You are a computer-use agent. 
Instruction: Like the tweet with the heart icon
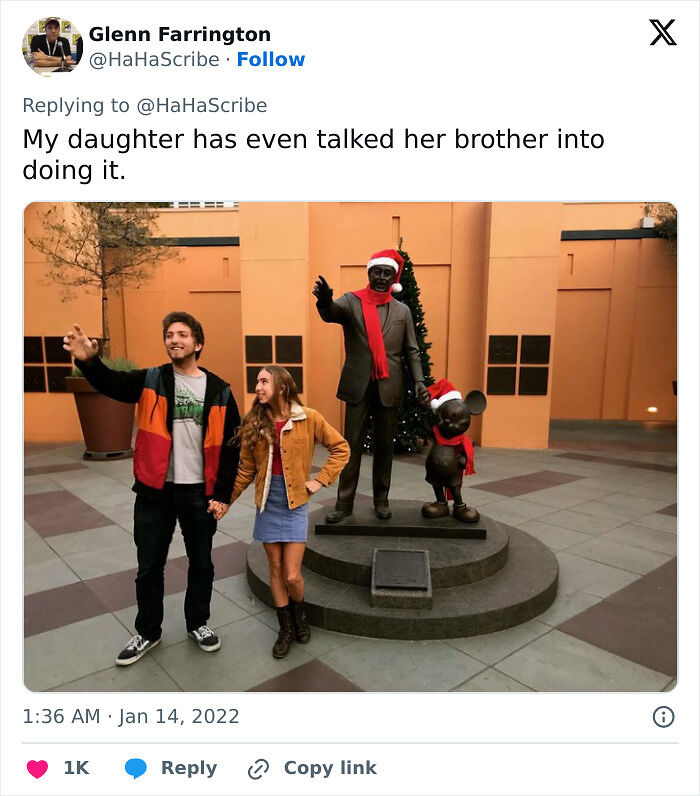[x=37, y=769]
